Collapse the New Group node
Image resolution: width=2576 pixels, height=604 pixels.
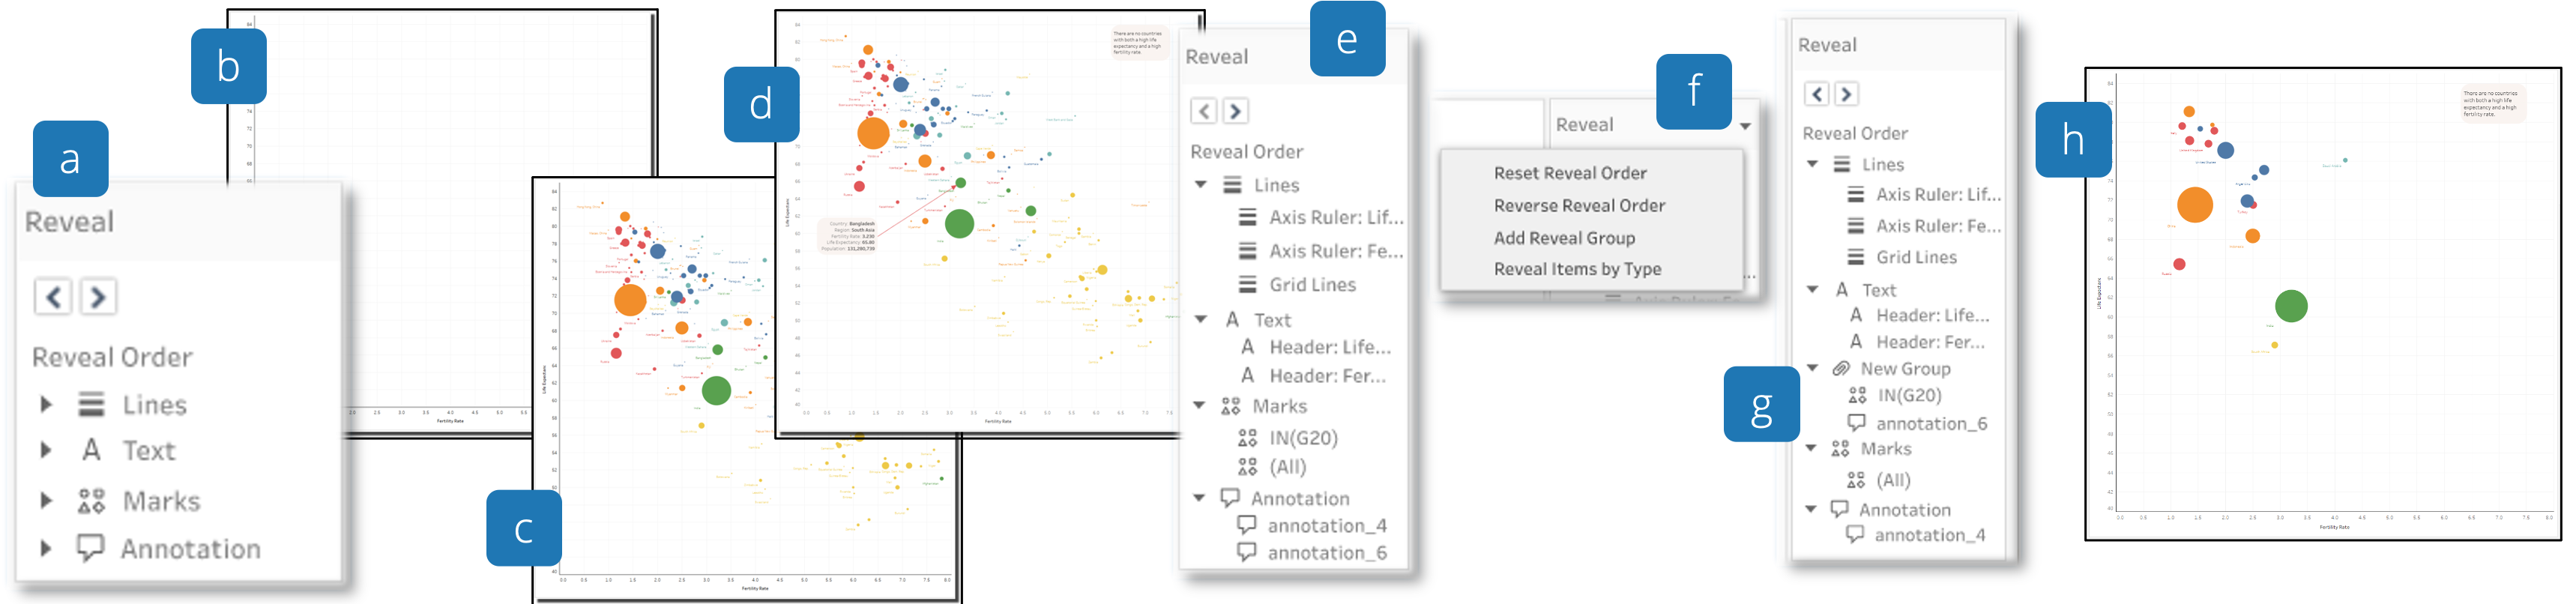tap(1812, 368)
